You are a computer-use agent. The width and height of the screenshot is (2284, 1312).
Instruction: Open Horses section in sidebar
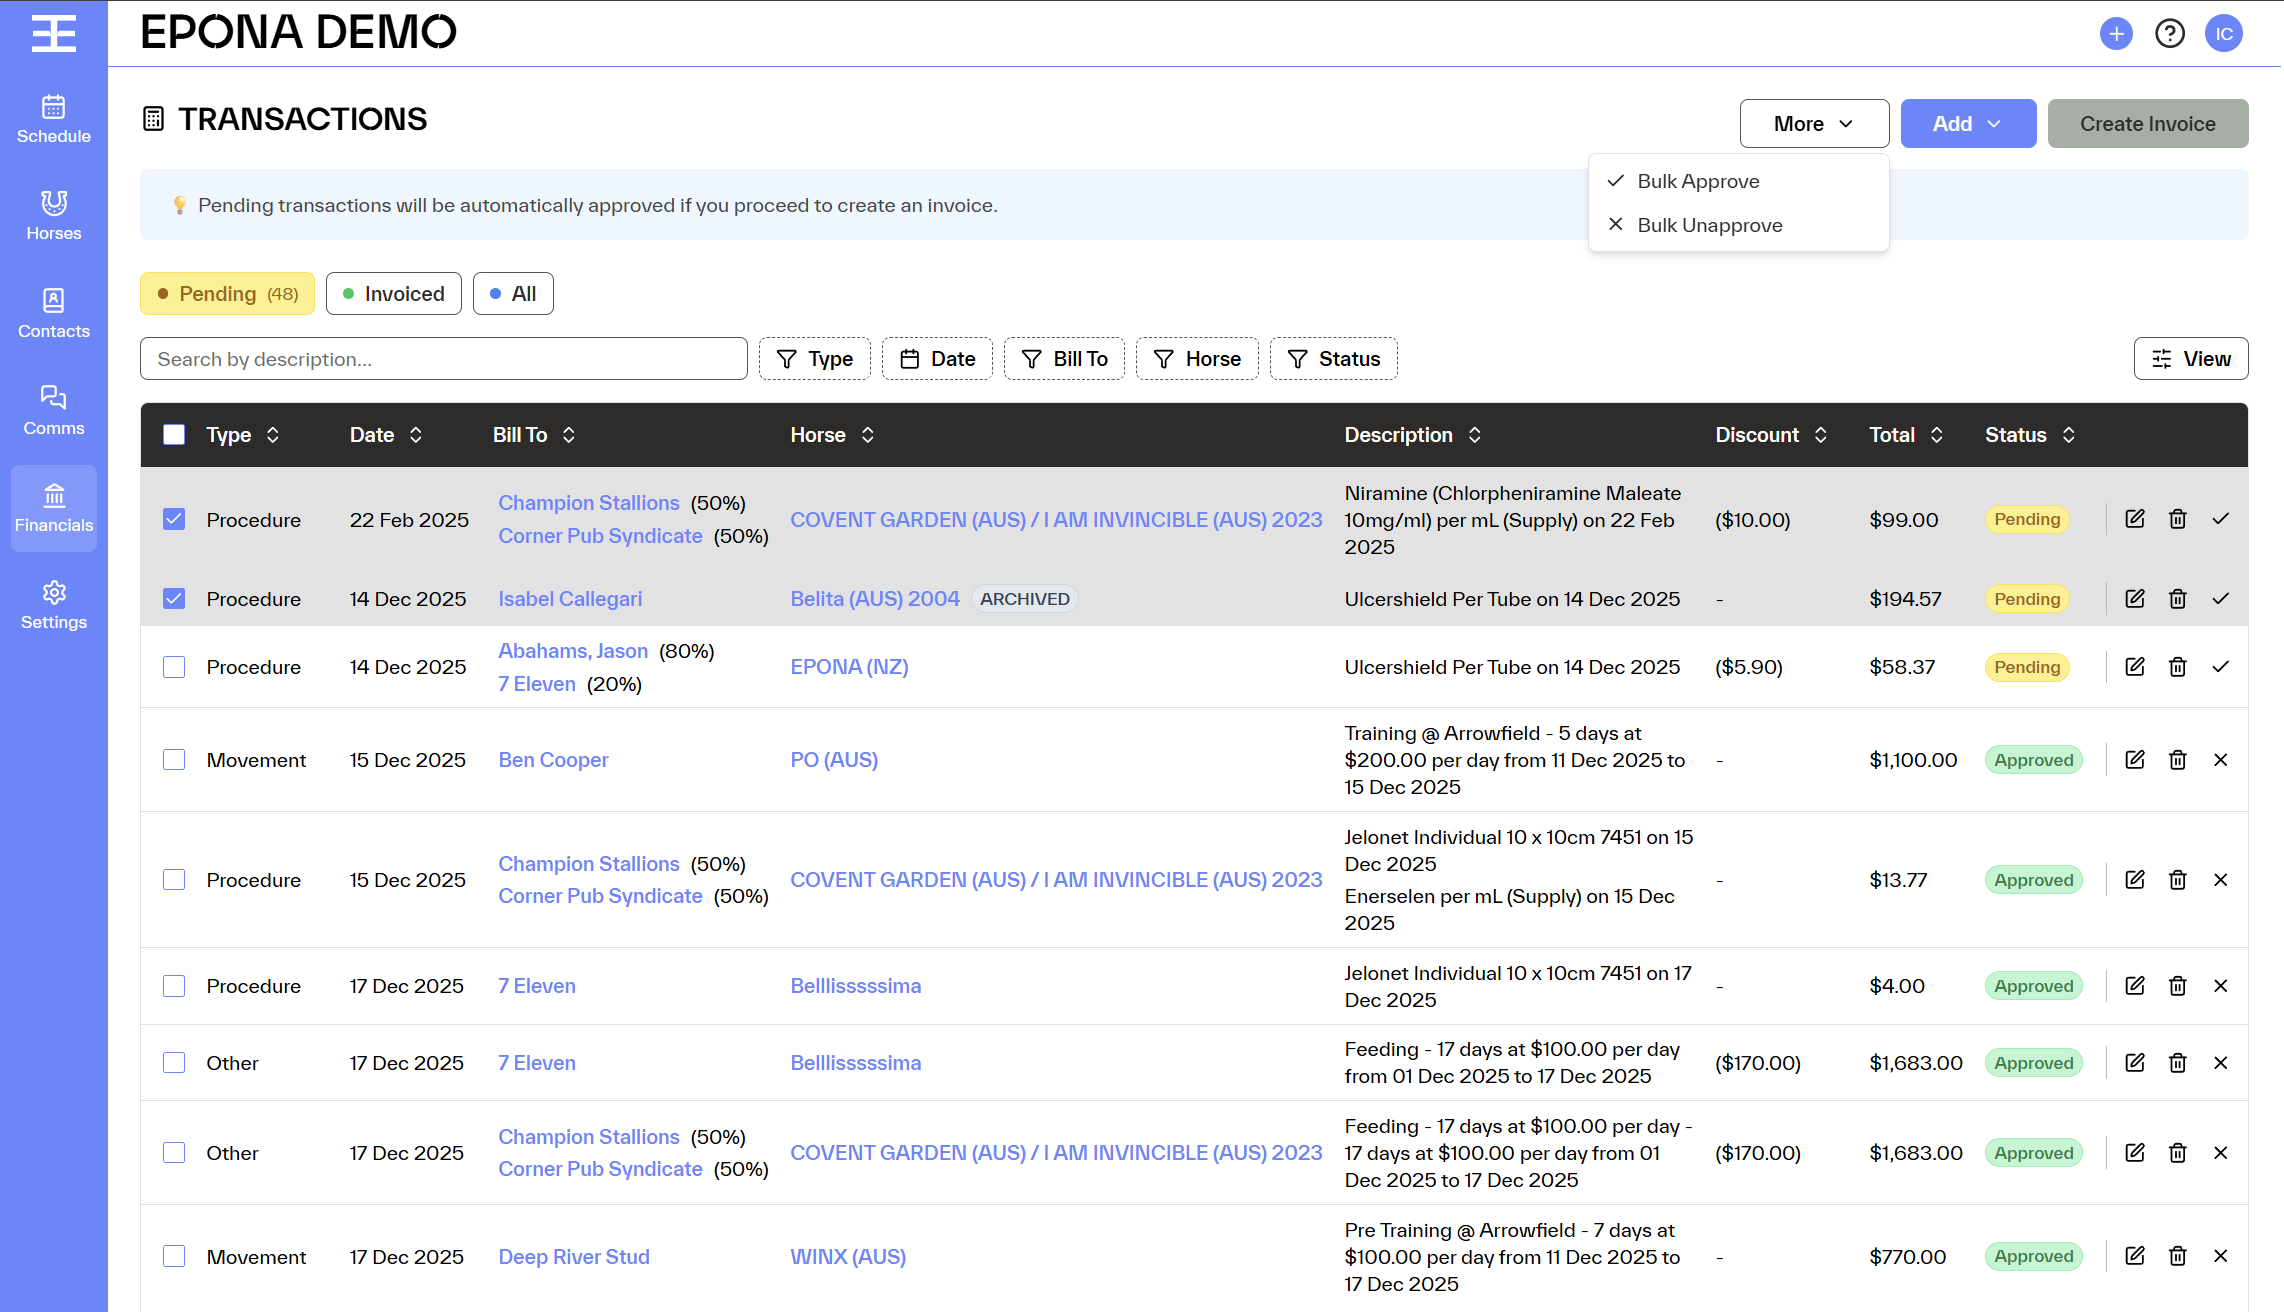tap(54, 216)
